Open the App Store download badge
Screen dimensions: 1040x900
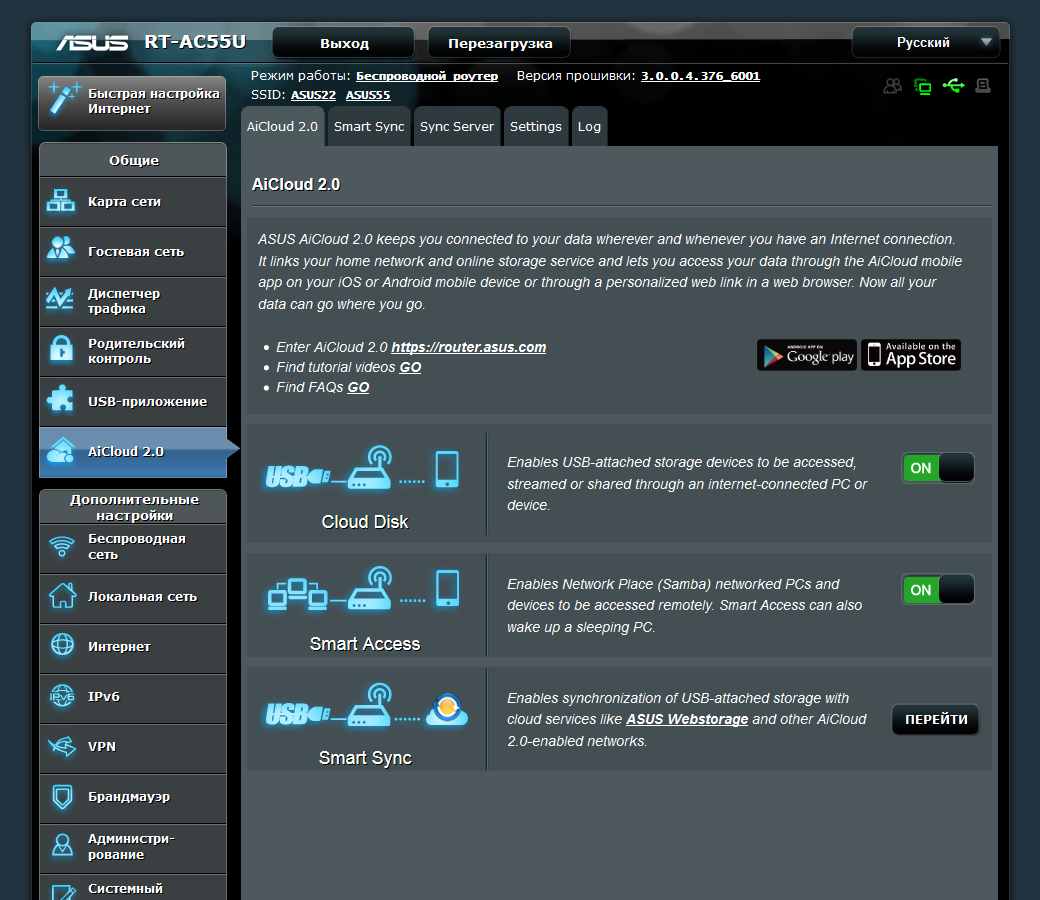[x=911, y=355]
